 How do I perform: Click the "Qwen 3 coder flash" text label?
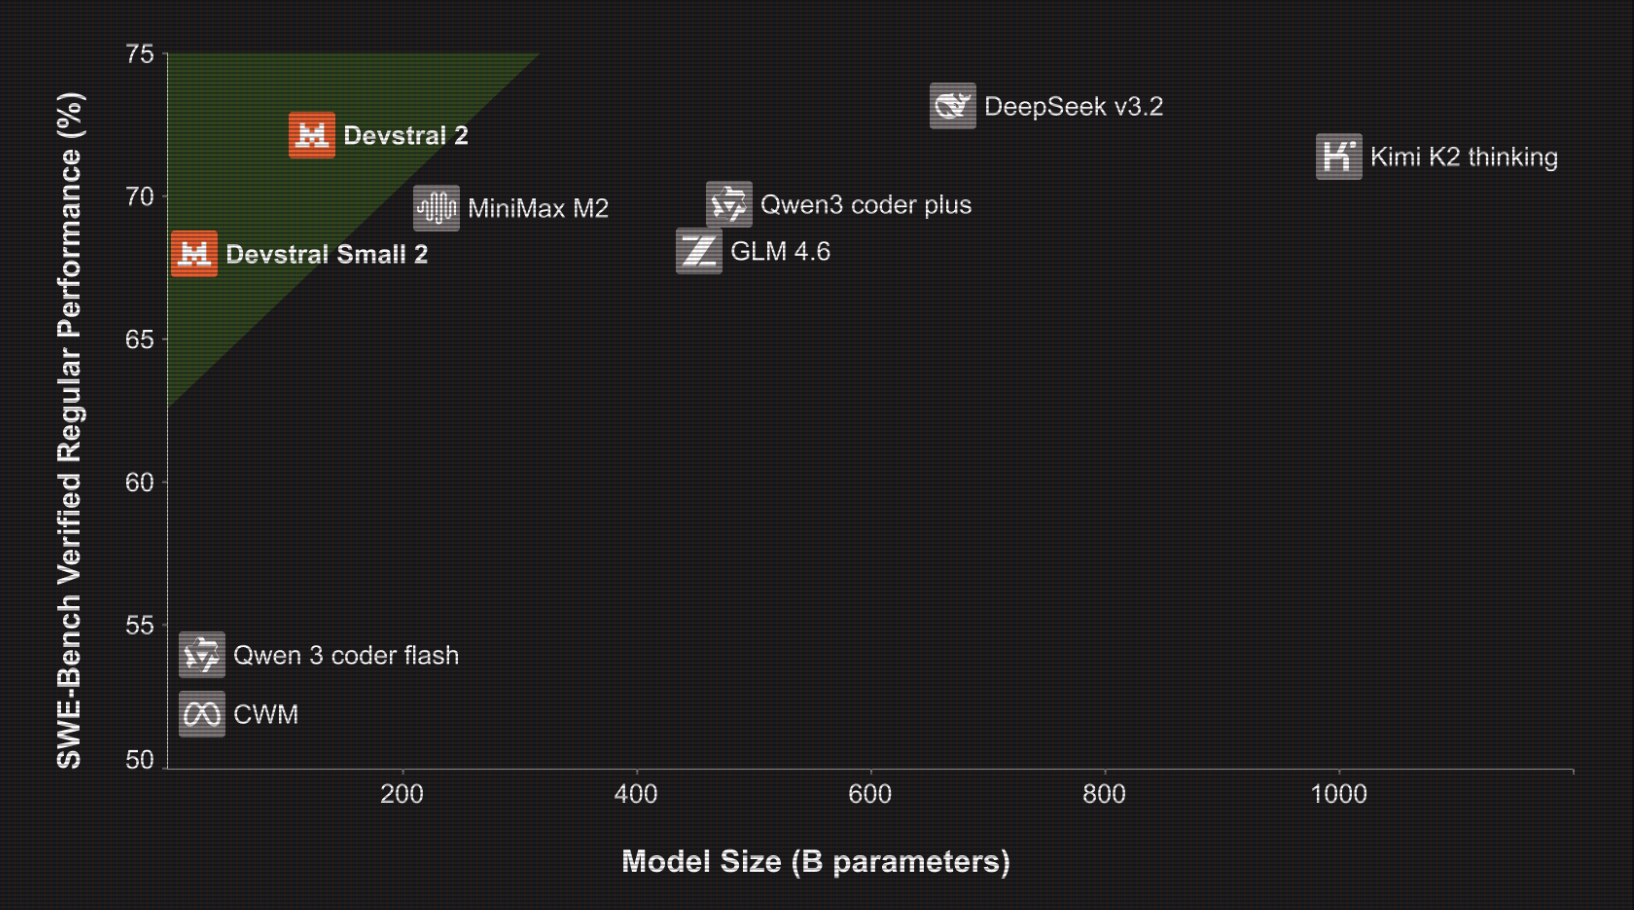346,655
